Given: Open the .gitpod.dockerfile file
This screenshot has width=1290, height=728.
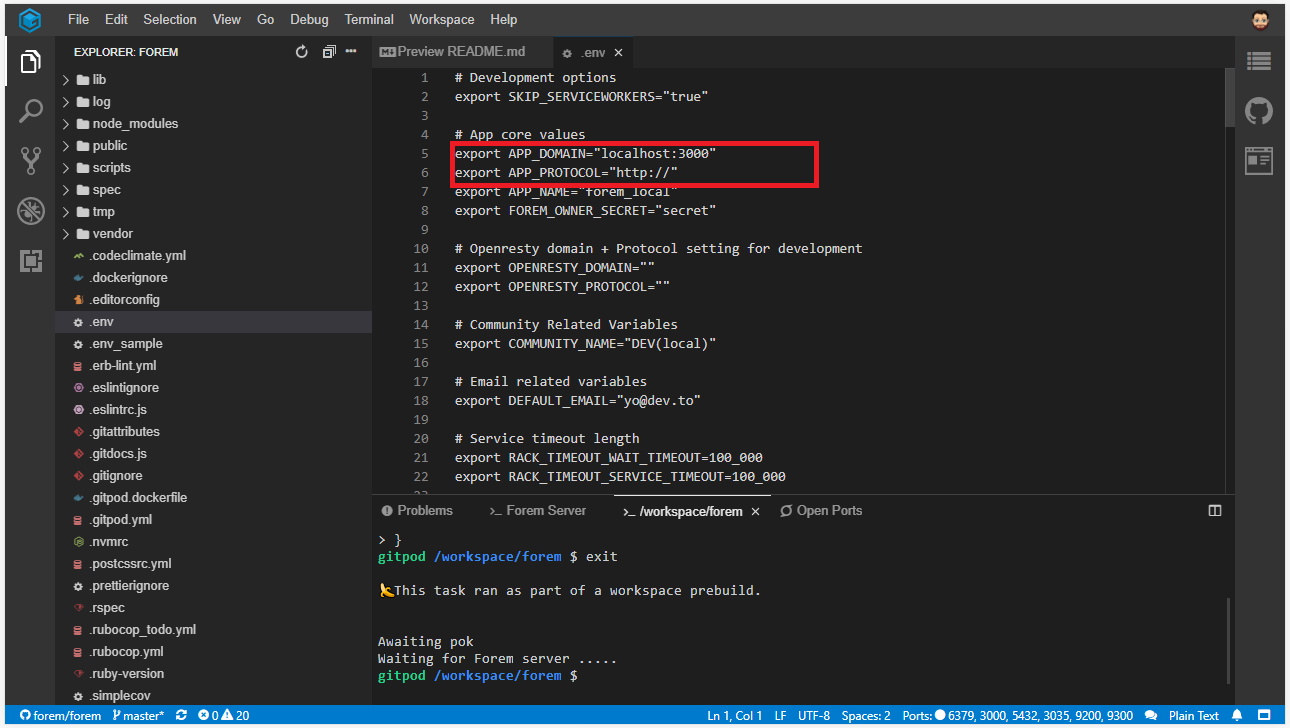Looking at the screenshot, I should click(213, 498).
